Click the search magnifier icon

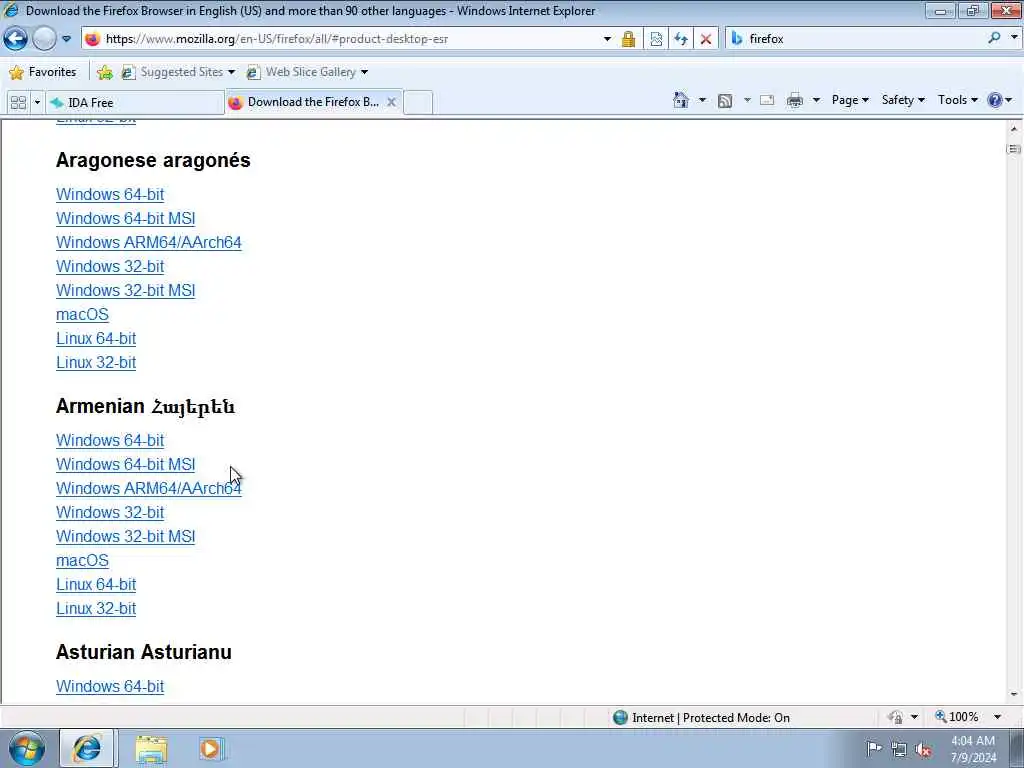point(994,39)
